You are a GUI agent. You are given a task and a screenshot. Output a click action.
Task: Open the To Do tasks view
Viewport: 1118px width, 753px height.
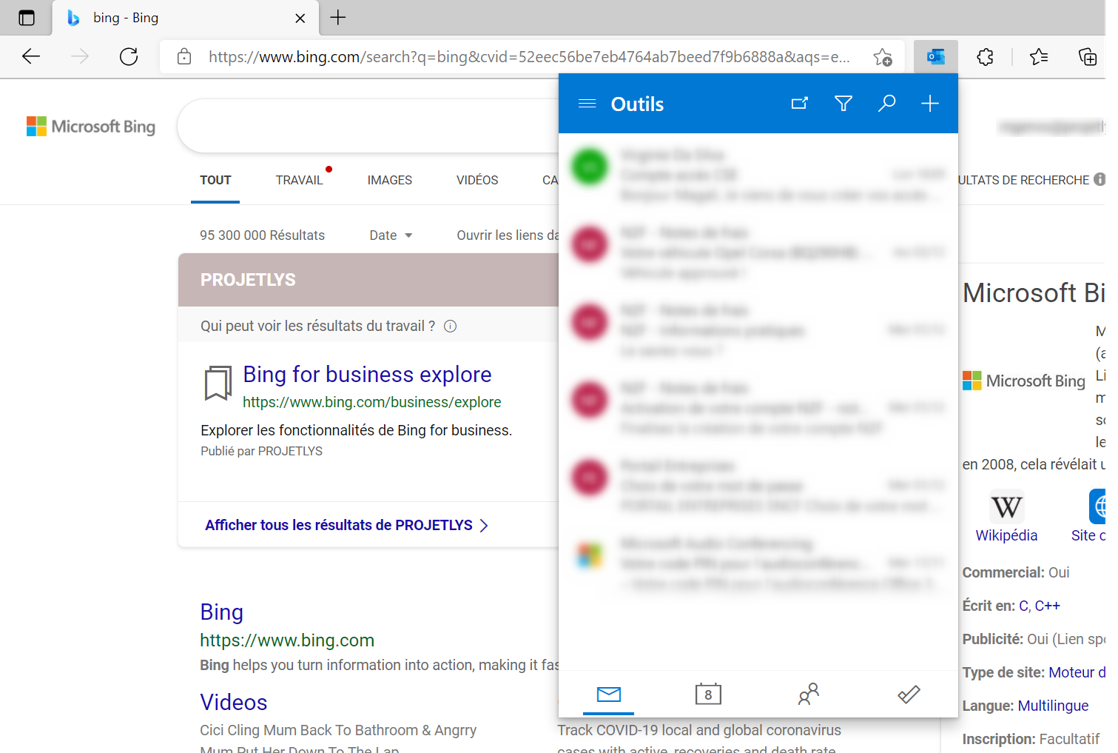(908, 694)
